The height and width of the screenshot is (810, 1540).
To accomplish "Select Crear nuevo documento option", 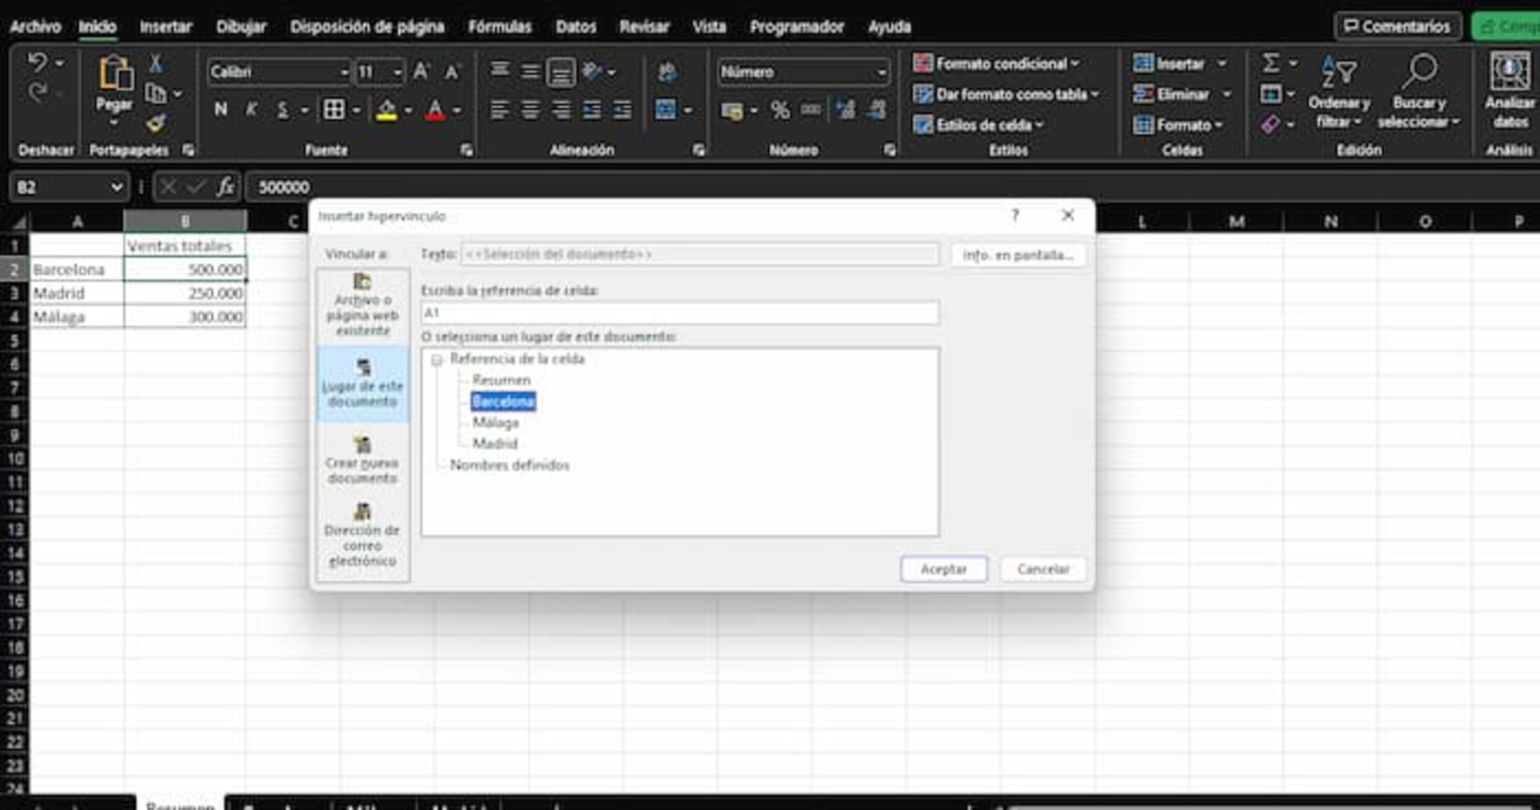I will [x=363, y=461].
